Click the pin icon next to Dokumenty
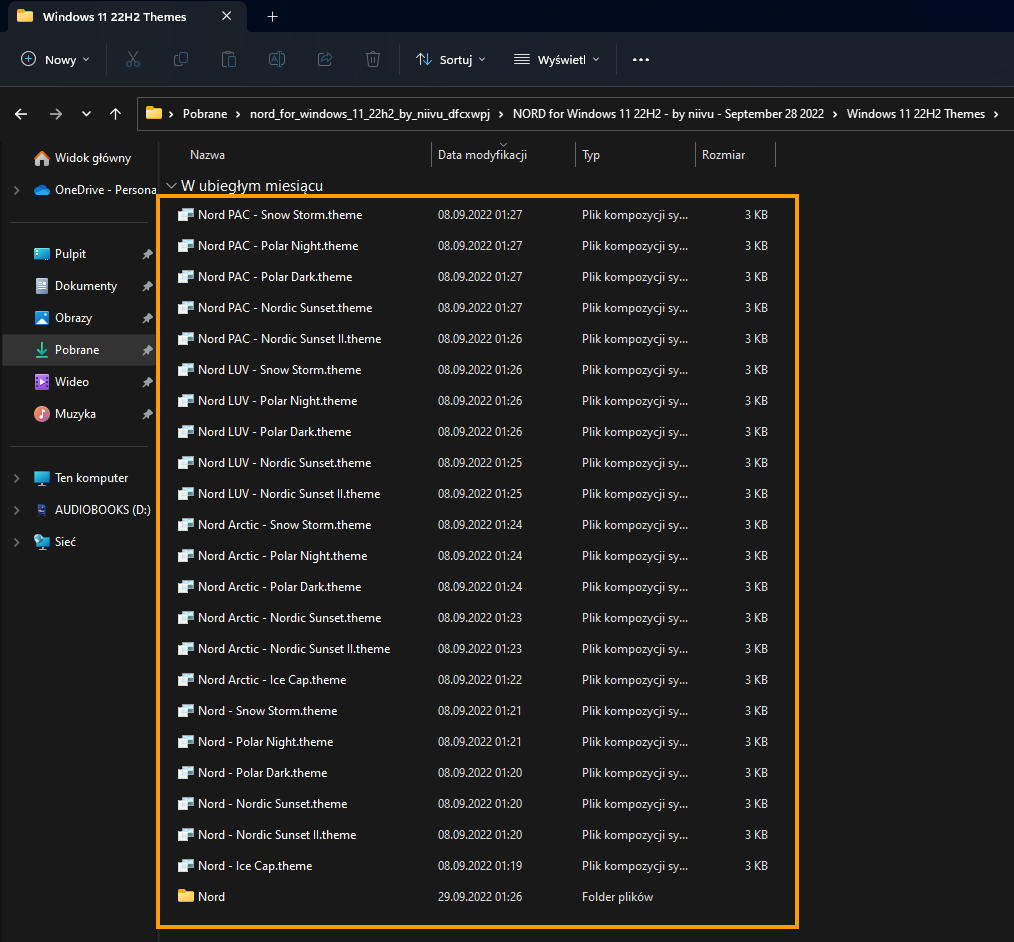 (147, 286)
